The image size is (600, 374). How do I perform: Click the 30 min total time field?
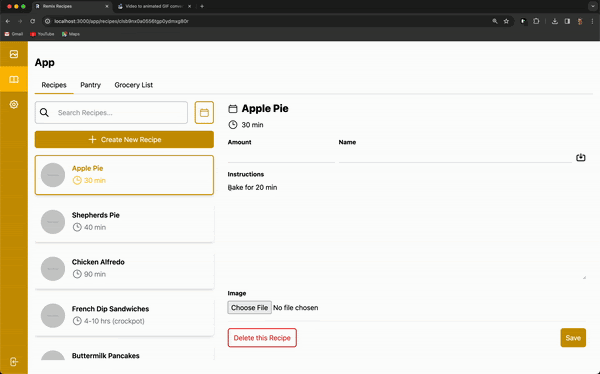253,125
